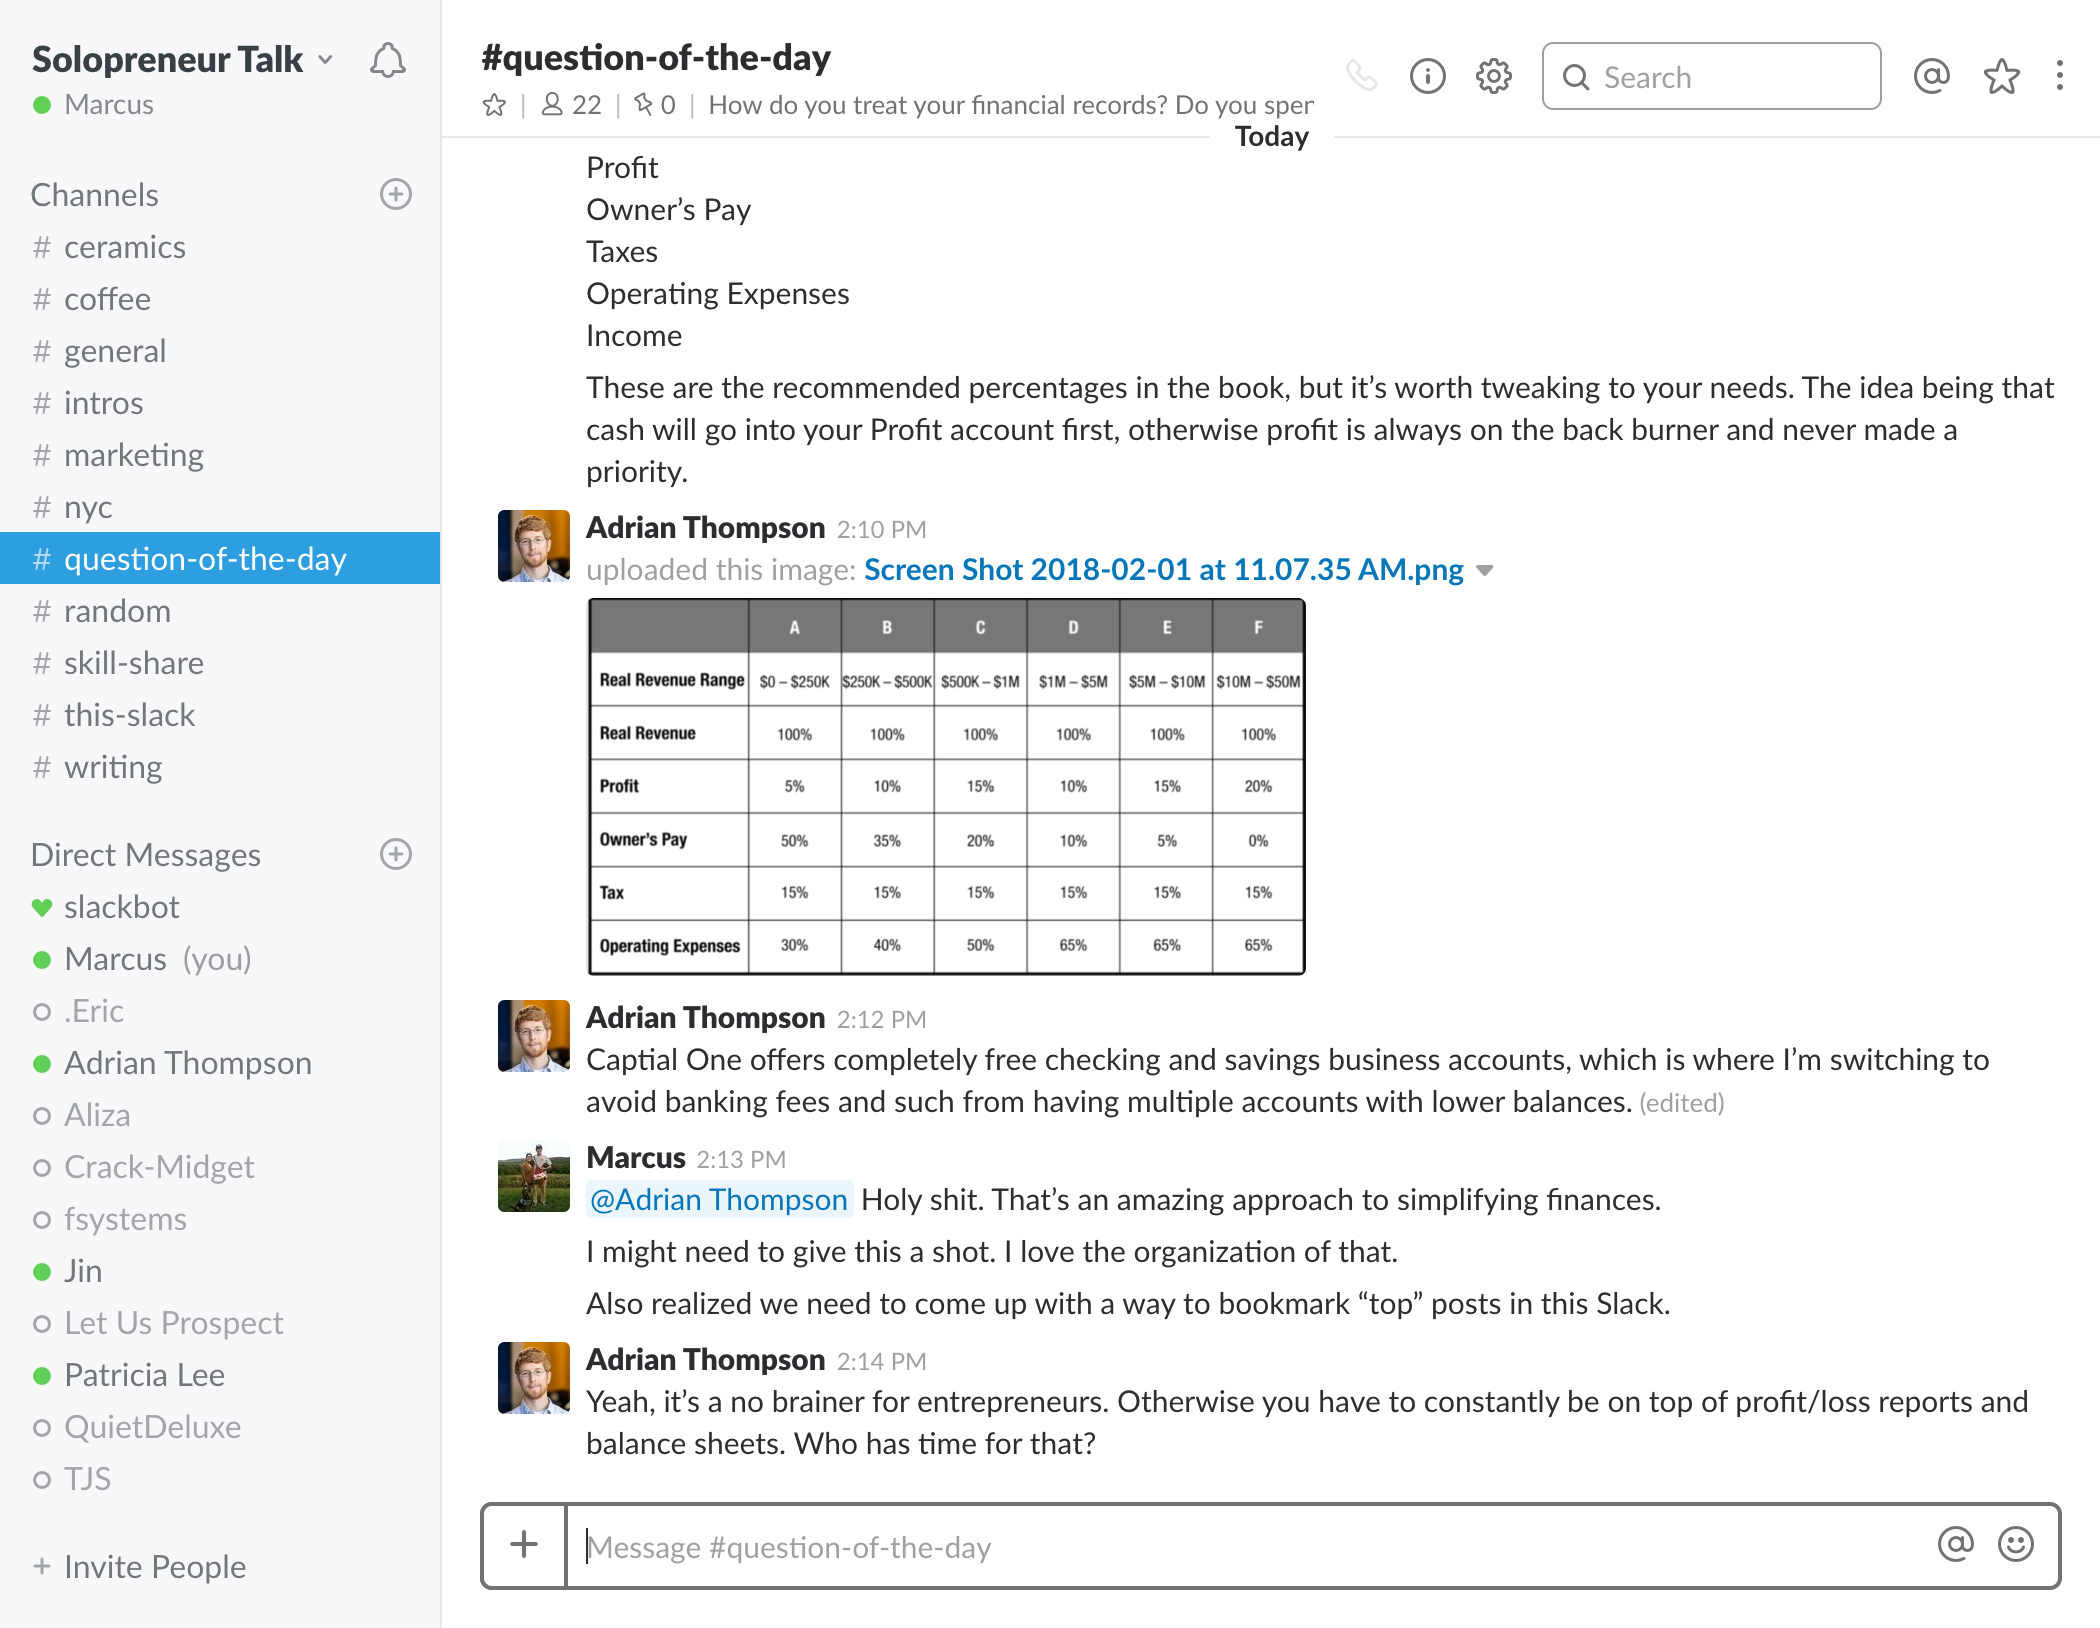2100x1628 pixels.
Task: Start new direct message plus button
Action: click(x=396, y=854)
